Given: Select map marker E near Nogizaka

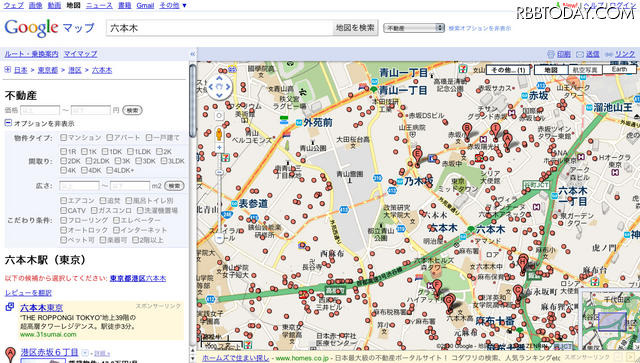Looking at the screenshot, I should (417, 157).
